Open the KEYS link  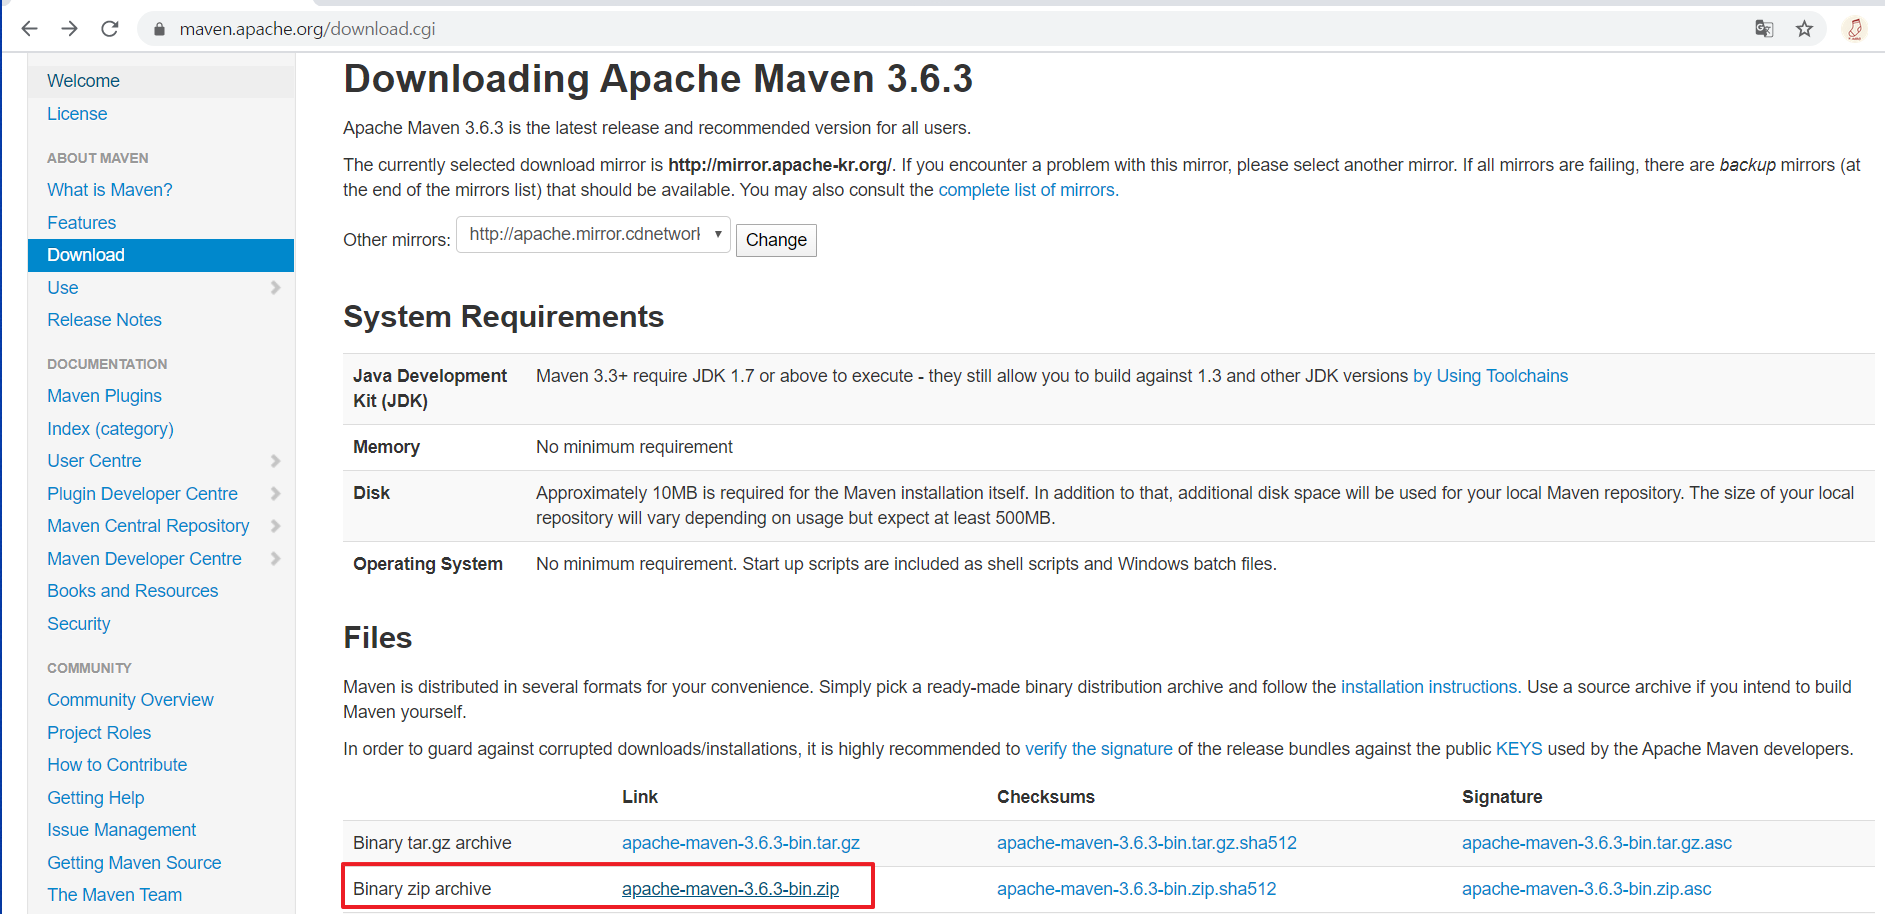pos(1519,749)
